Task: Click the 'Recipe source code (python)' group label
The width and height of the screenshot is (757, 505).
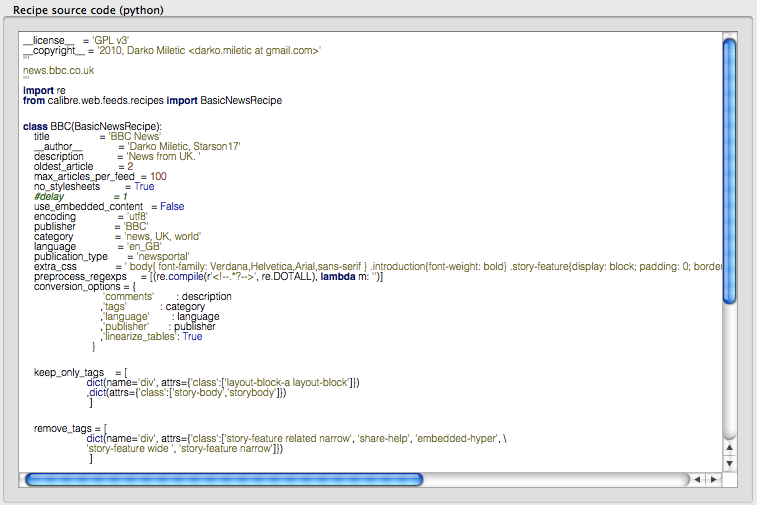Action: pos(88,10)
